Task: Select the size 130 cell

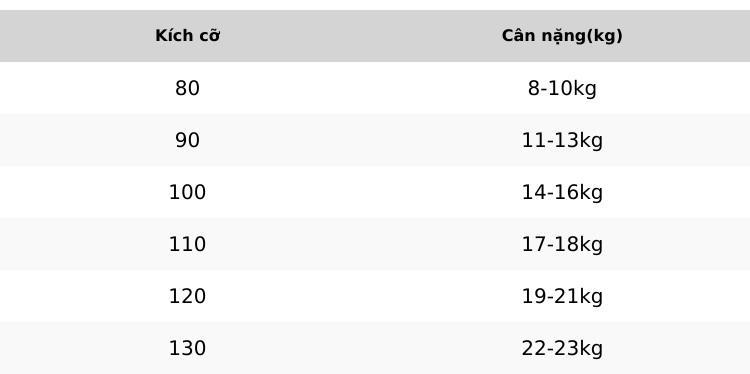Action: click(x=188, y=348)
